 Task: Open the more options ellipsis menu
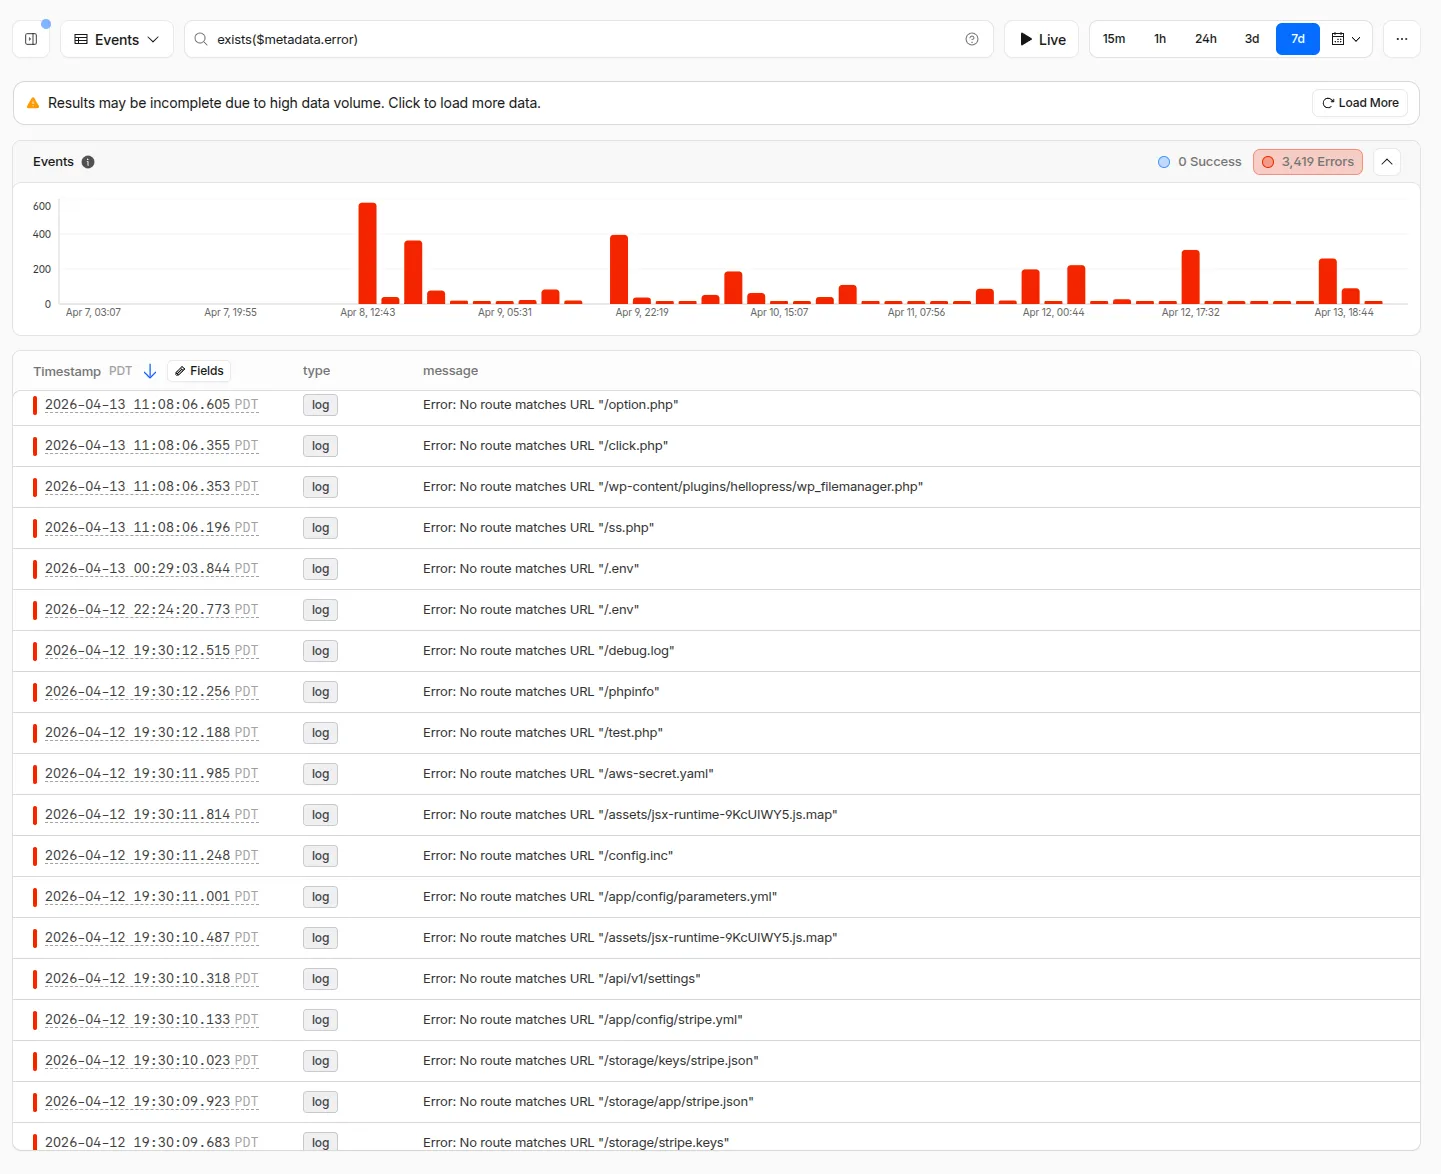click(1402, 39)
